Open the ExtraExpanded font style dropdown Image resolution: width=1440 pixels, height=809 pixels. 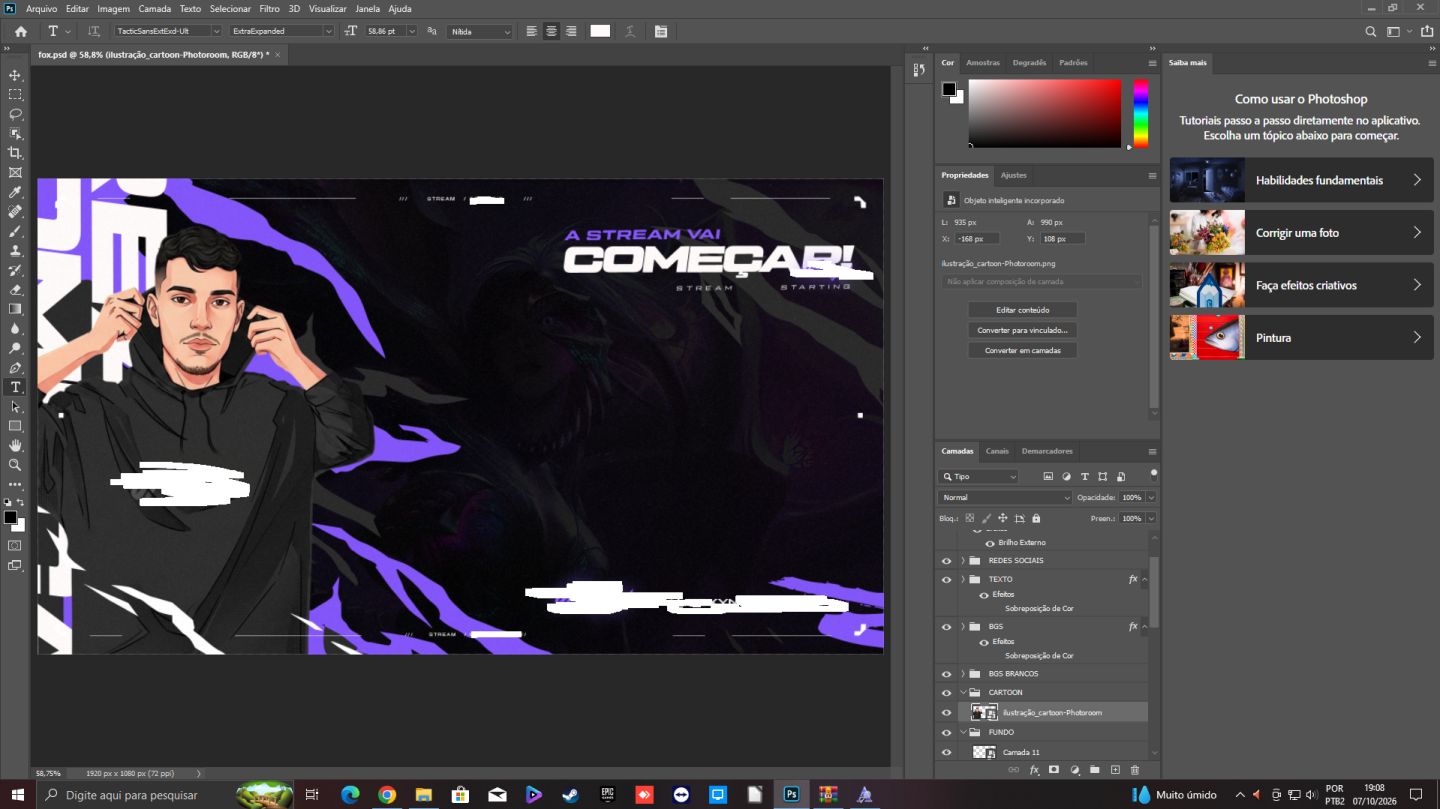[x=282, y=31]
